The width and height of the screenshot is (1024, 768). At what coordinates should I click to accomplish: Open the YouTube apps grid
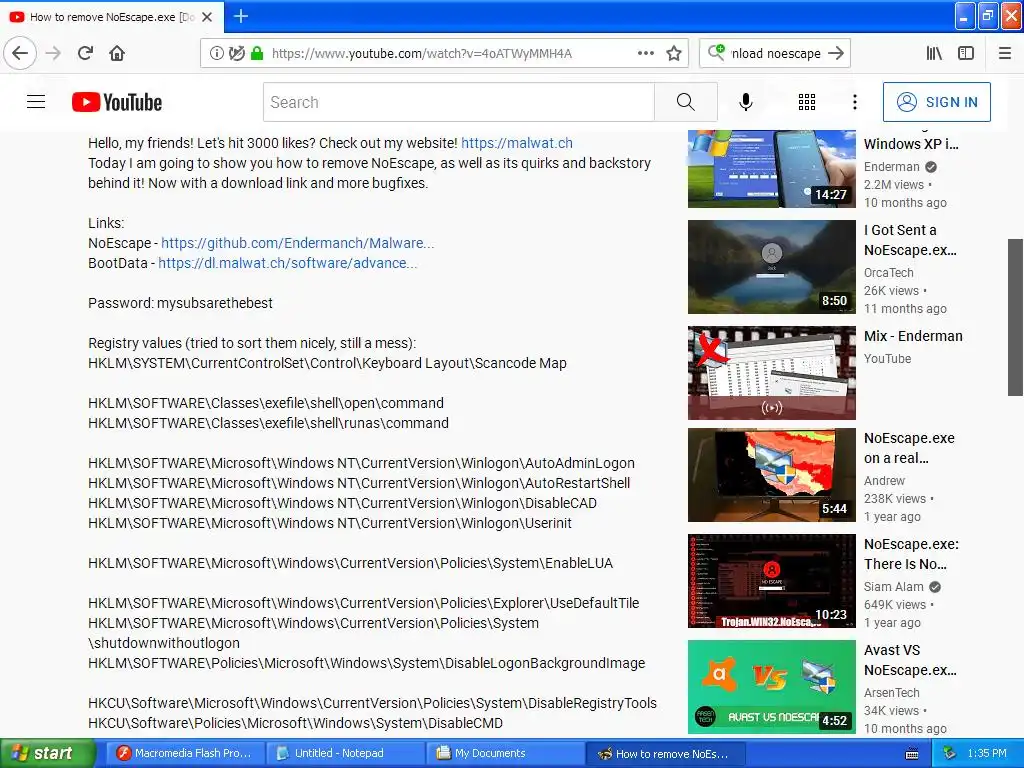(x=807, y=102)
